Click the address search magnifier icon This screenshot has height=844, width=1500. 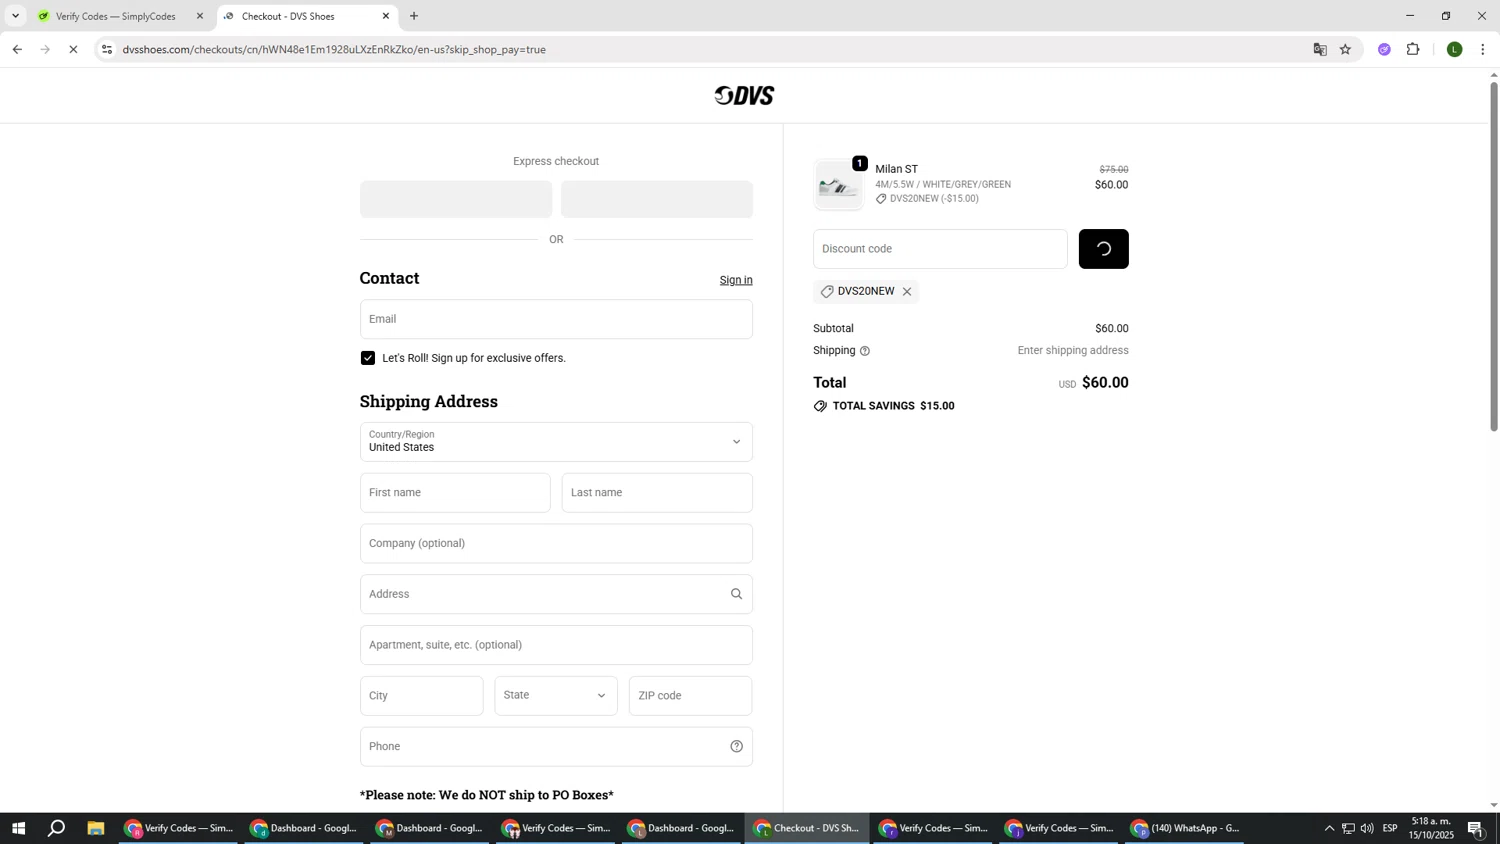tap(737, 594)
